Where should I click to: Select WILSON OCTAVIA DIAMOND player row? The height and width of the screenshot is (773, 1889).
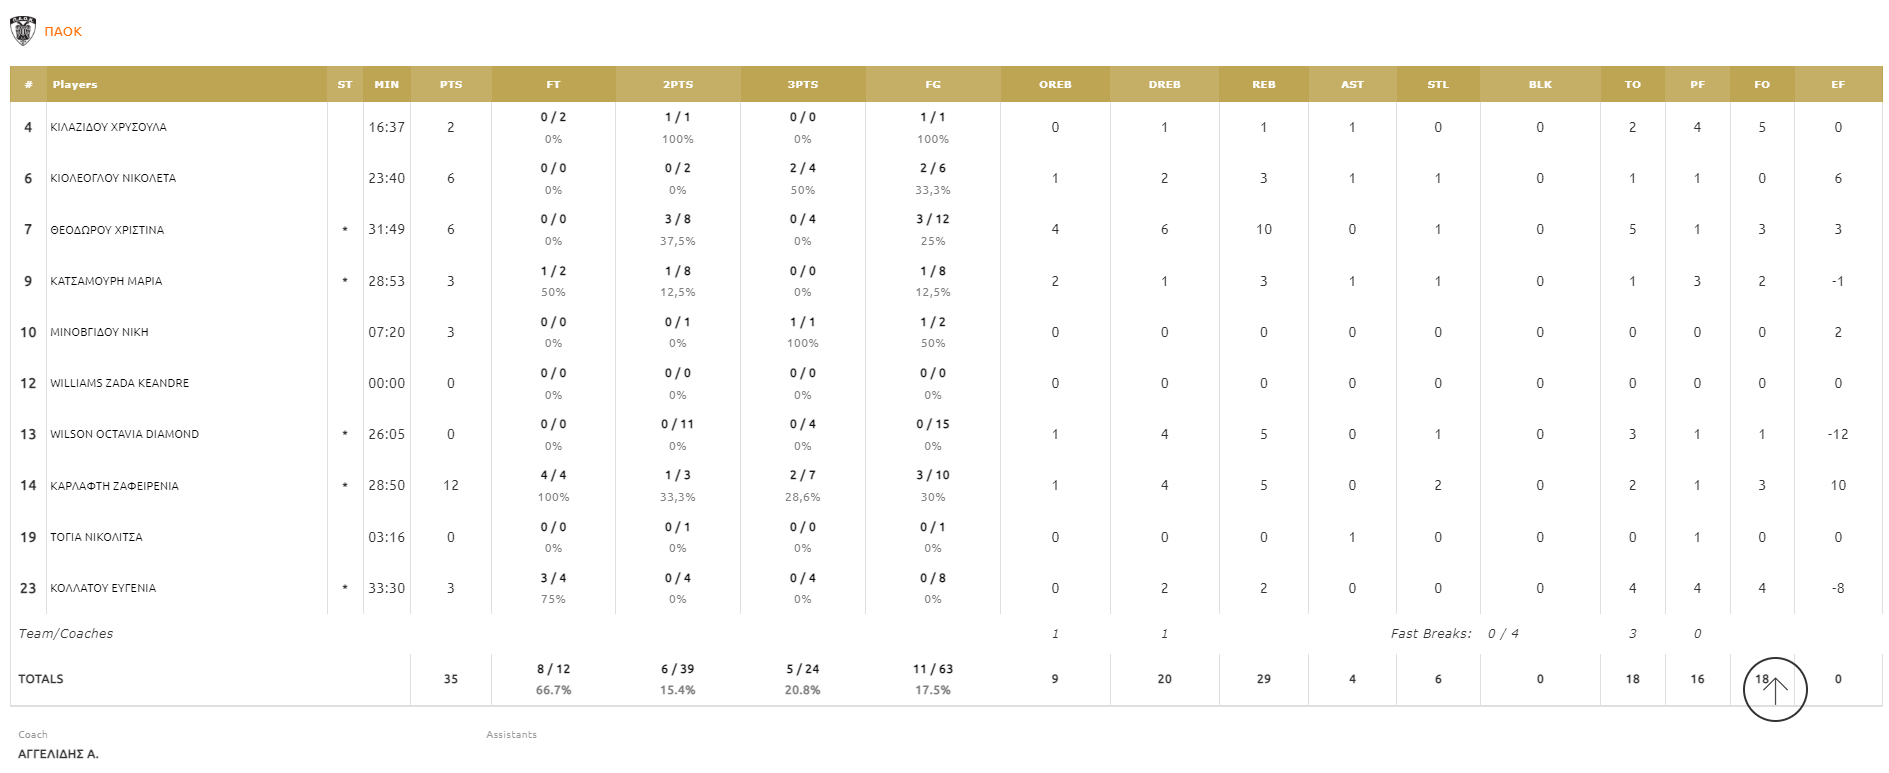click(x=124, y=434)
